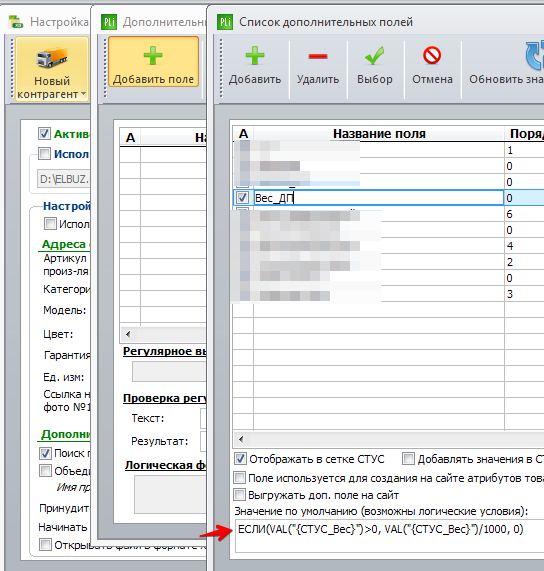Click the red minus Удалить icon
544x571 pixels.
pyautogui.click(x=318, y=56)
